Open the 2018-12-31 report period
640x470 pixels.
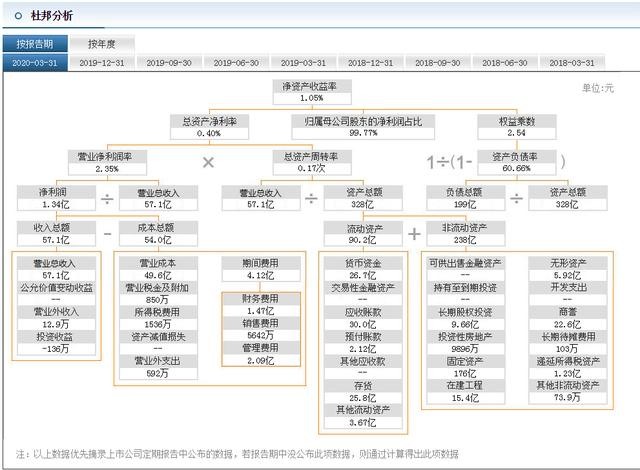click(370, 63)
